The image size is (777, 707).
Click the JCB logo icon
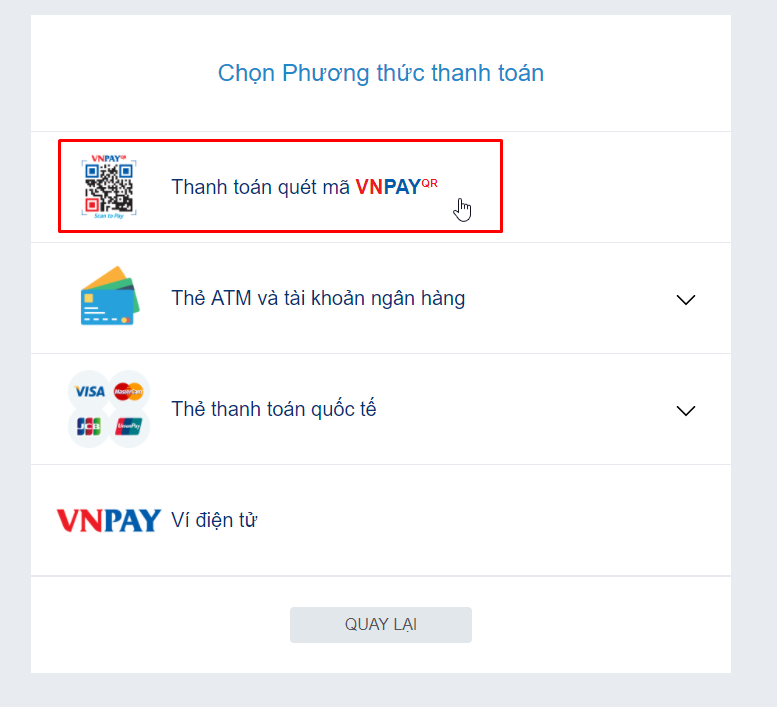click(x=89, y=426)
